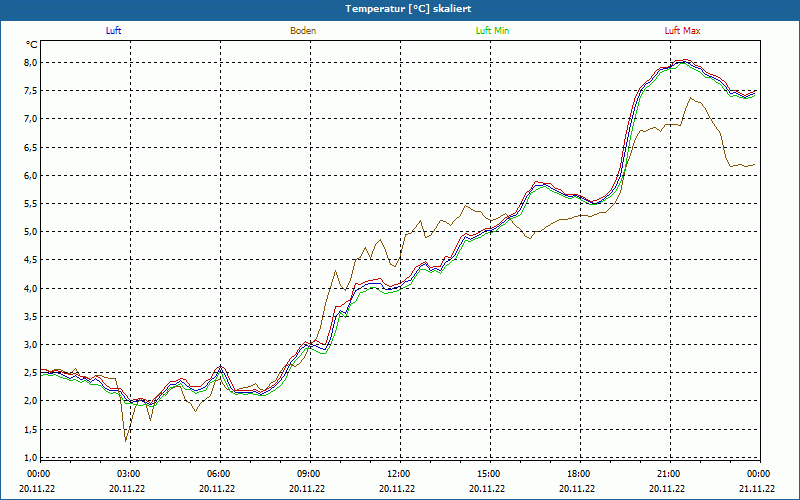Screen dimensions: 800x500
Task: Click the Boden curve peak after 21:00
Action: (691, 98)
